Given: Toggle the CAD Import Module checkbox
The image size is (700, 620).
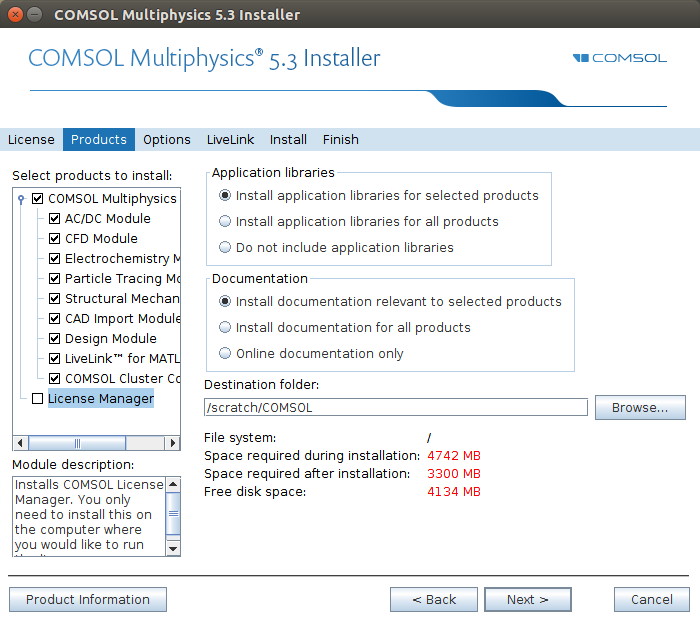Looking at the screenshot, I should pyautogui.click(x=55, y=319).
